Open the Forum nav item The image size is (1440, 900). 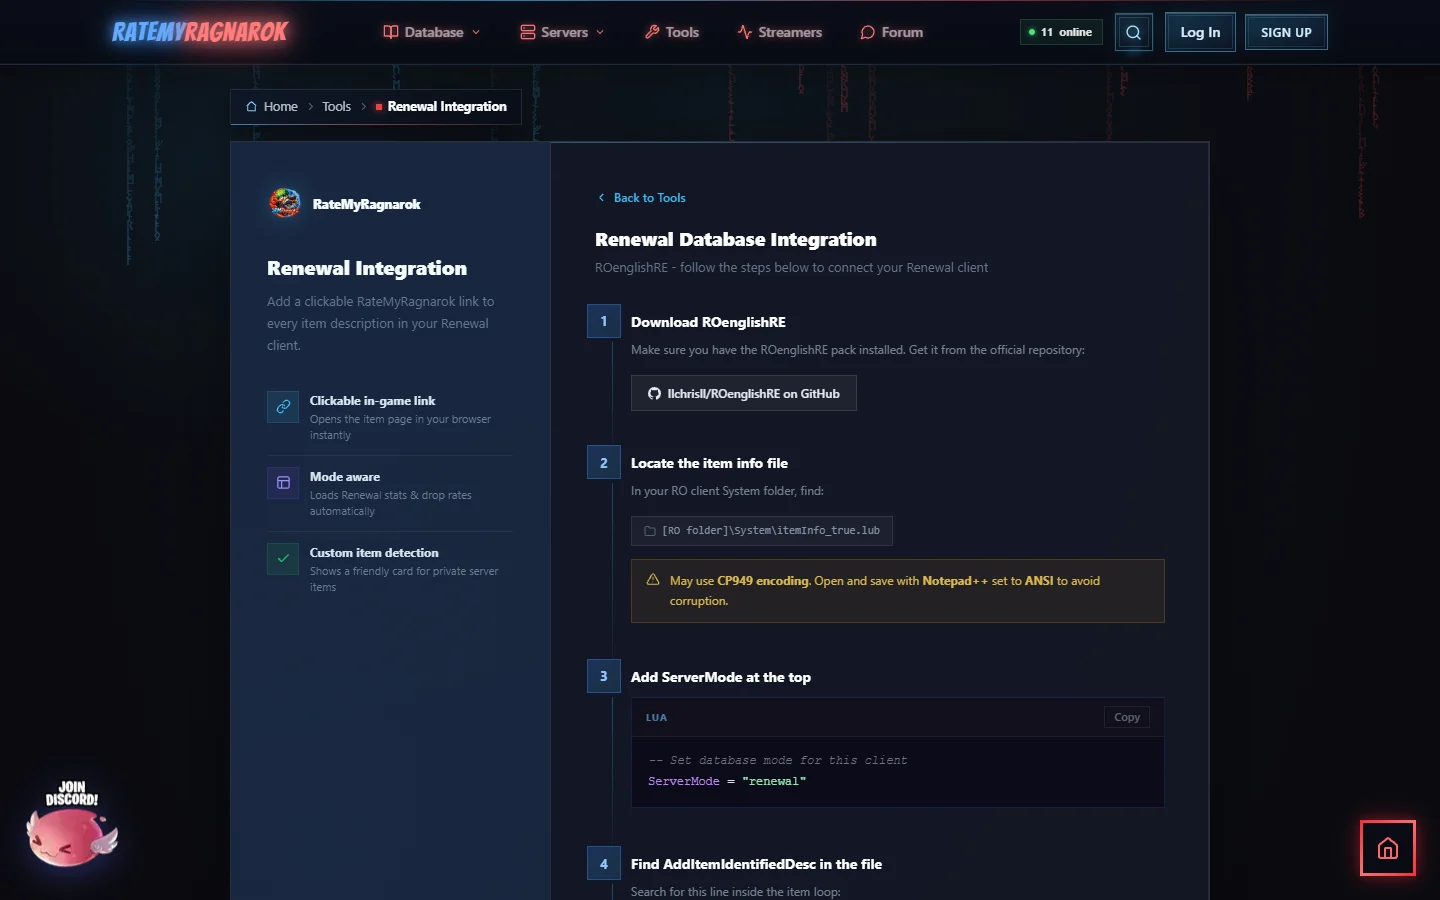point(892,32)
